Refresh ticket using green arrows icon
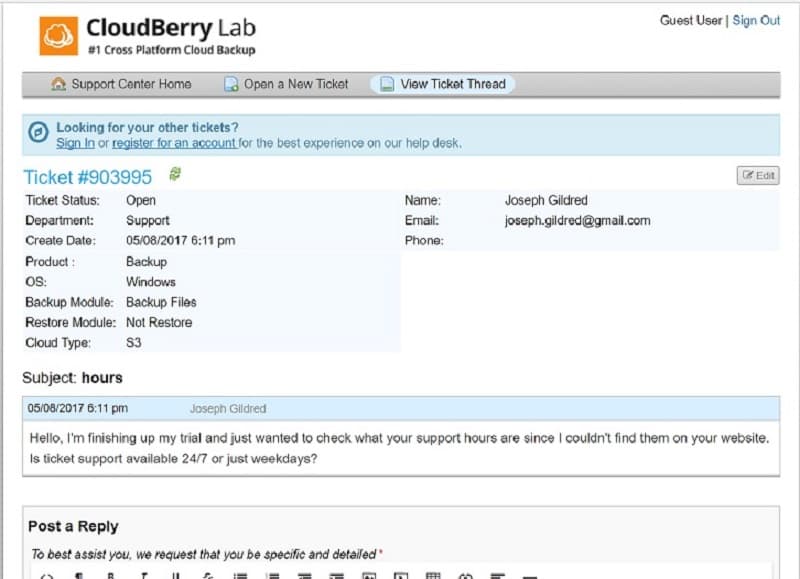The width and height of the screenshot is (800, 579). pyautogui.click(x=175, y=174)
